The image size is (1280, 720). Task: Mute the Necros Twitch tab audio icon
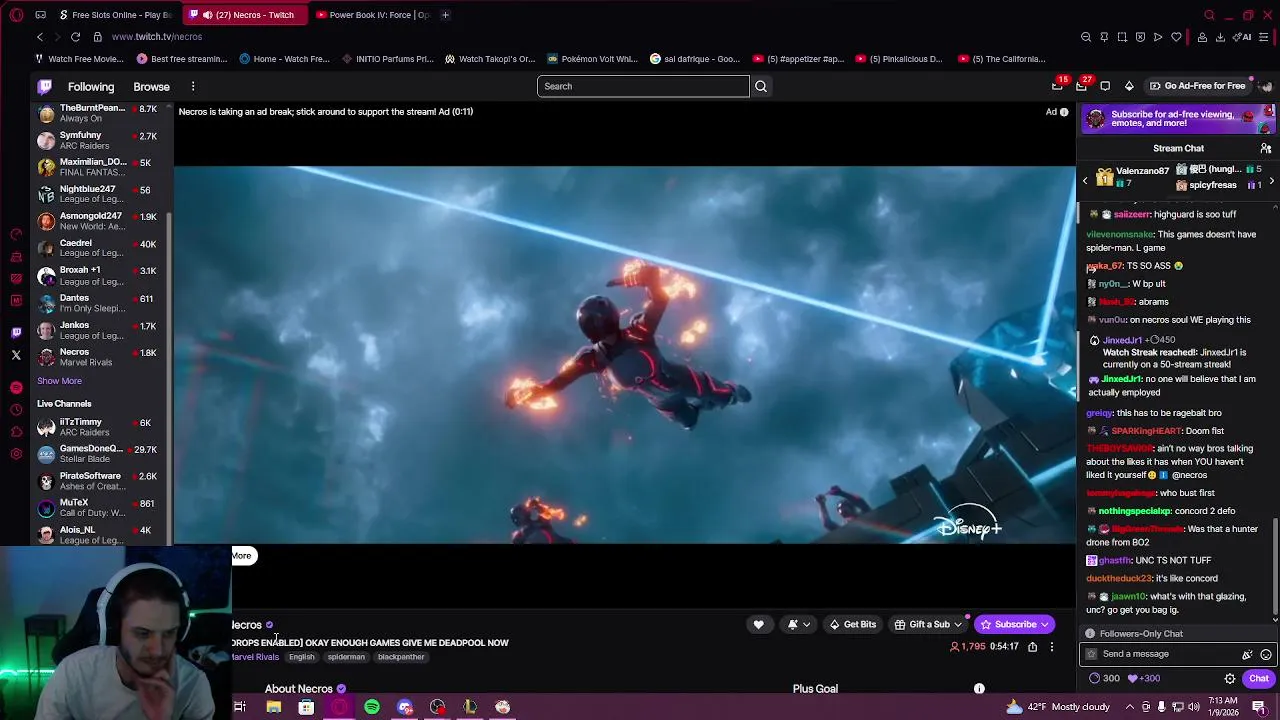click(x=207, y=15)
